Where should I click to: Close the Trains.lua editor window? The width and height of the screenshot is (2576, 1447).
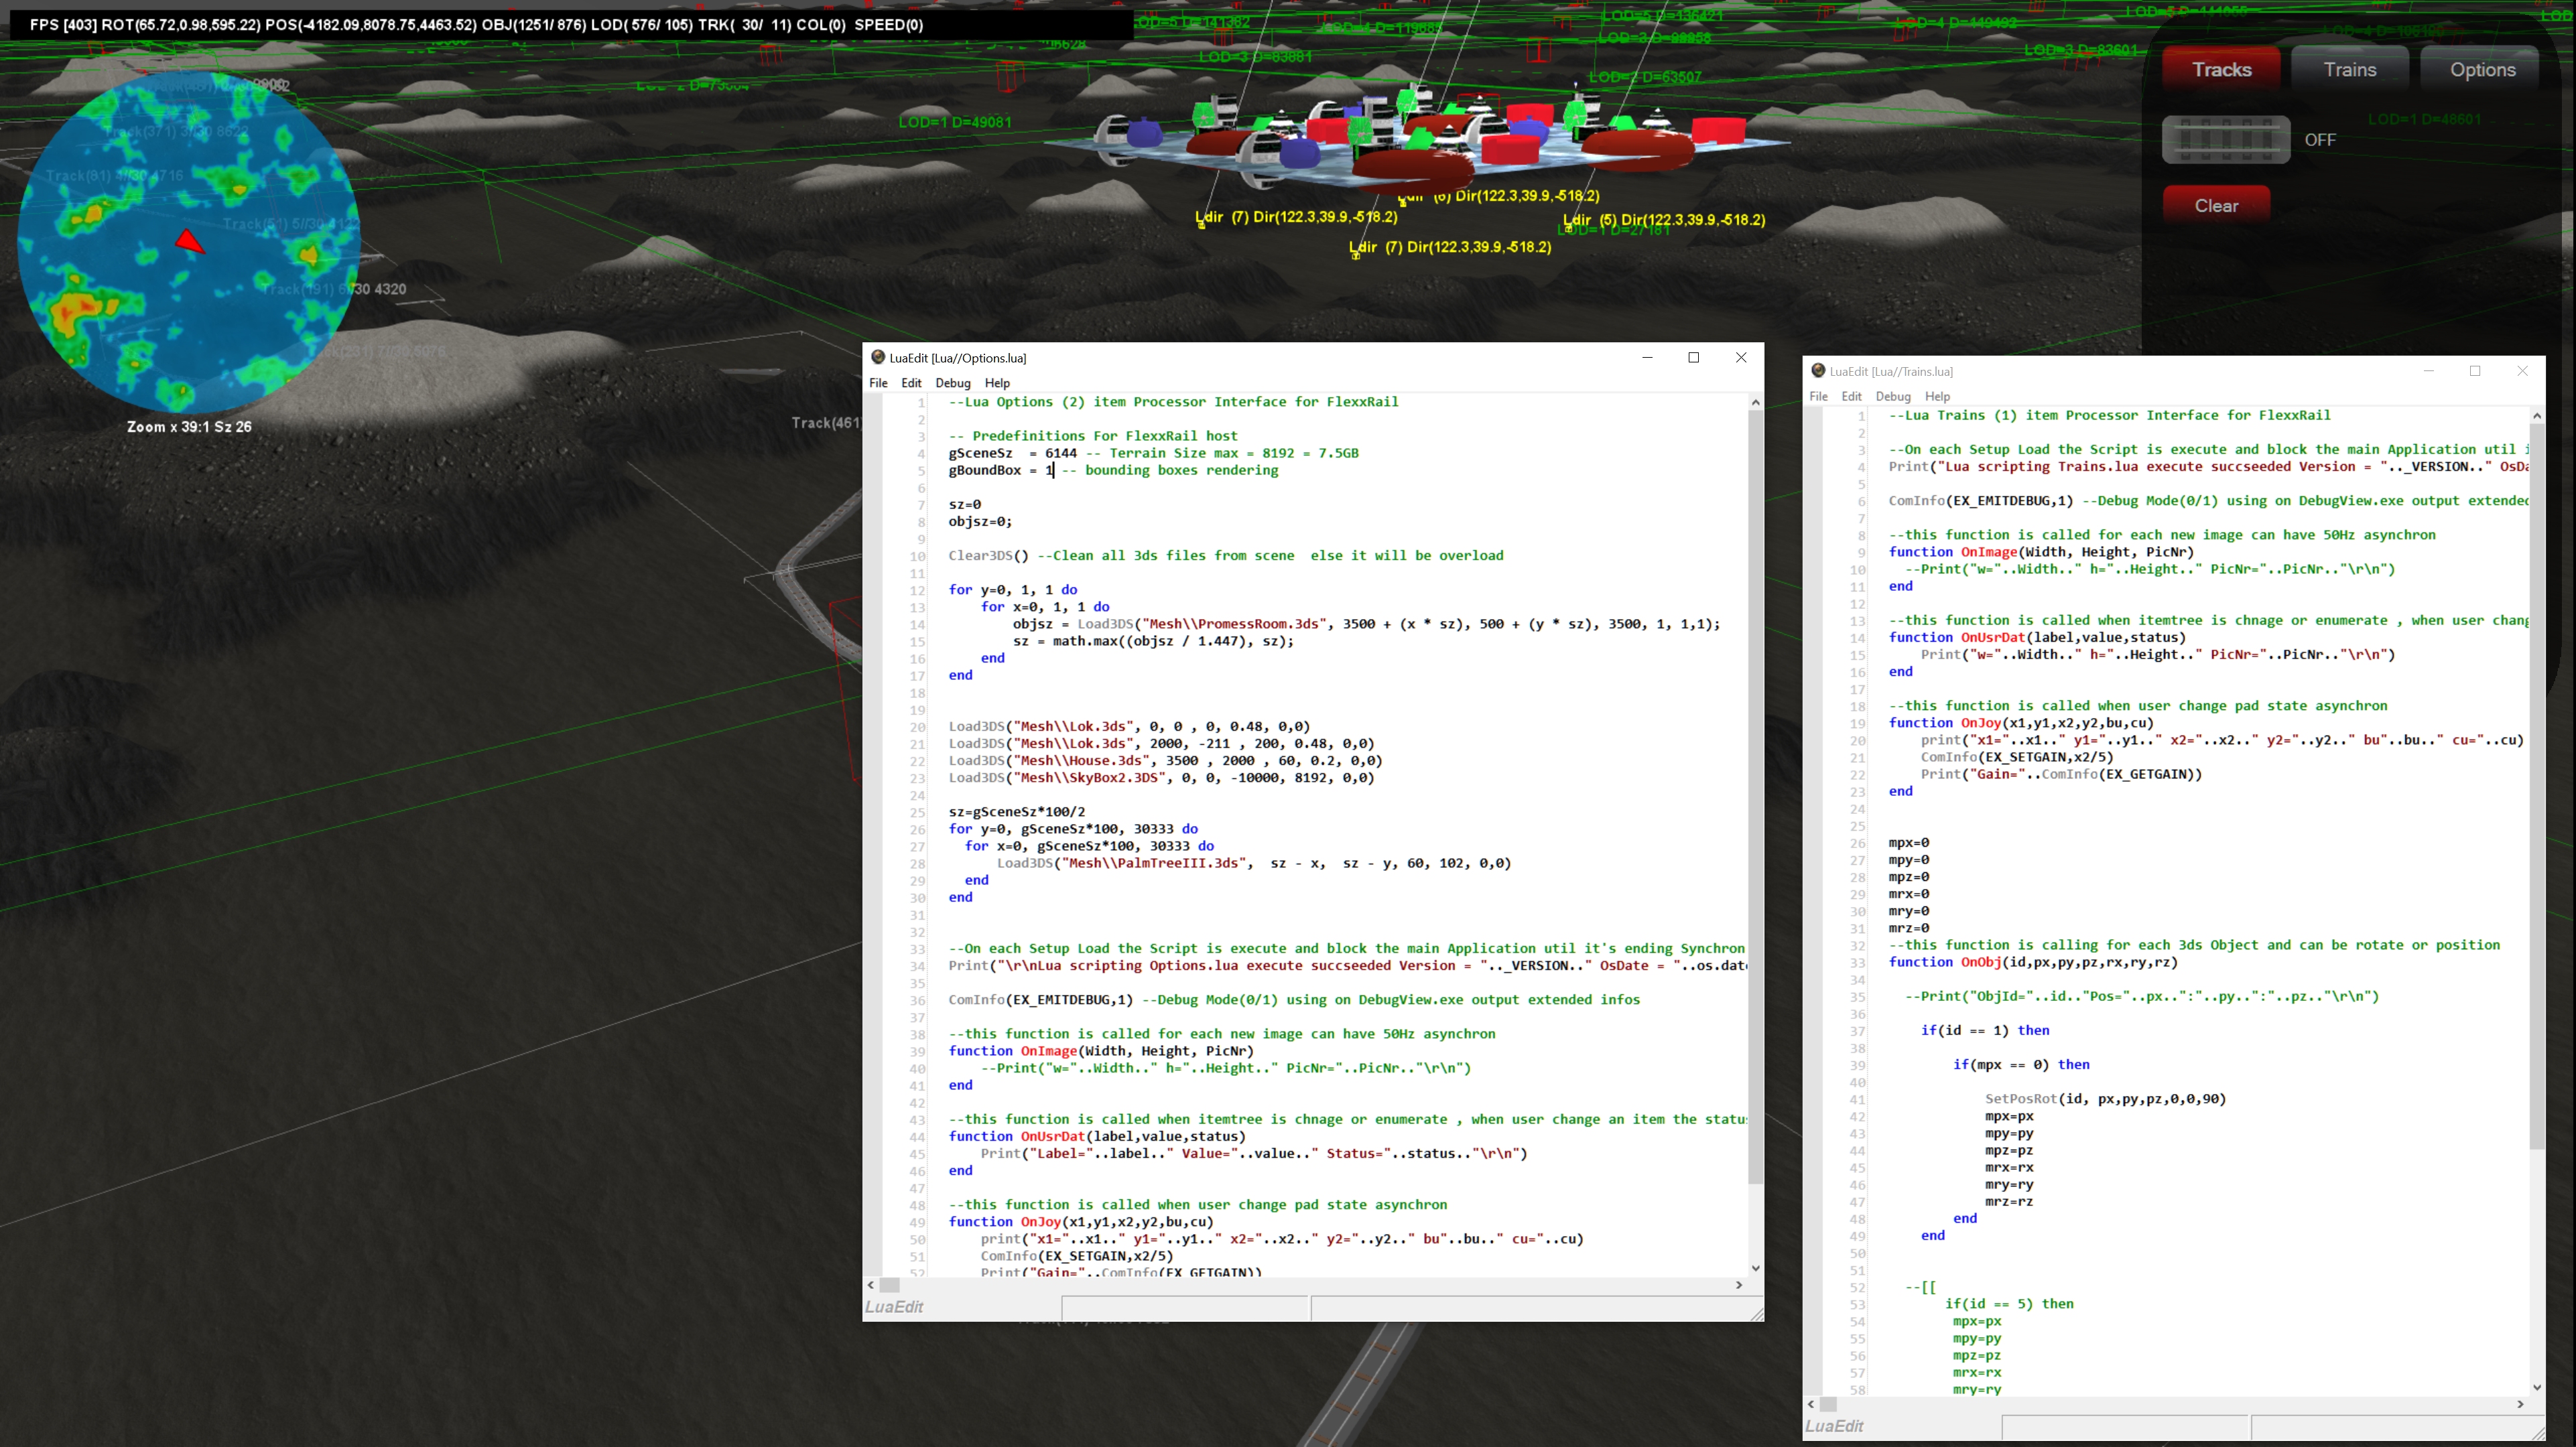point(2522,371)
